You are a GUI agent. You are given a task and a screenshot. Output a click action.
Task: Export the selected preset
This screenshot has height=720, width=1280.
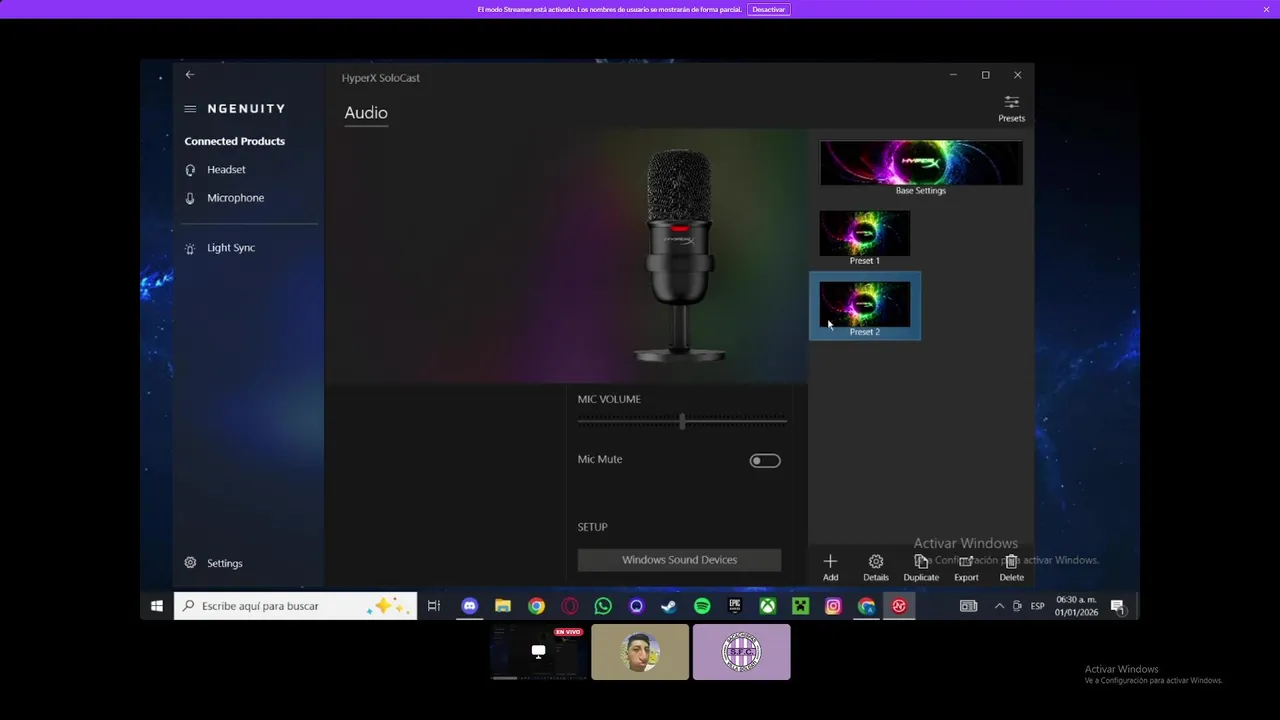coord(966,567)
